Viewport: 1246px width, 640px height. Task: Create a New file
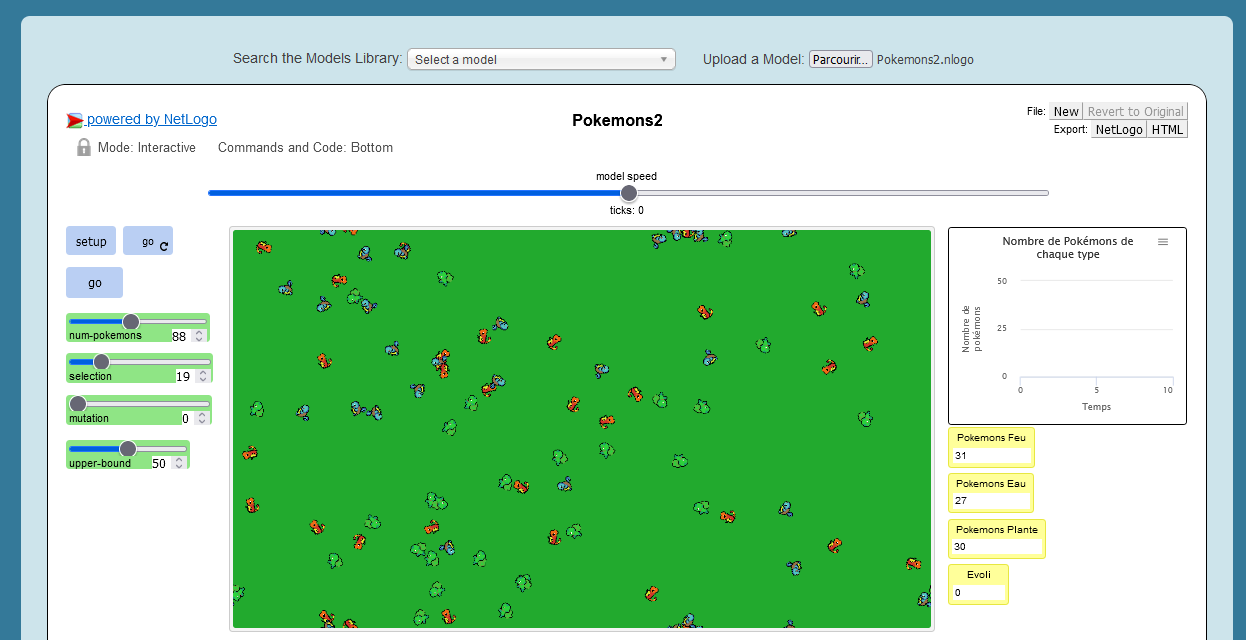tap(1066, 111)
